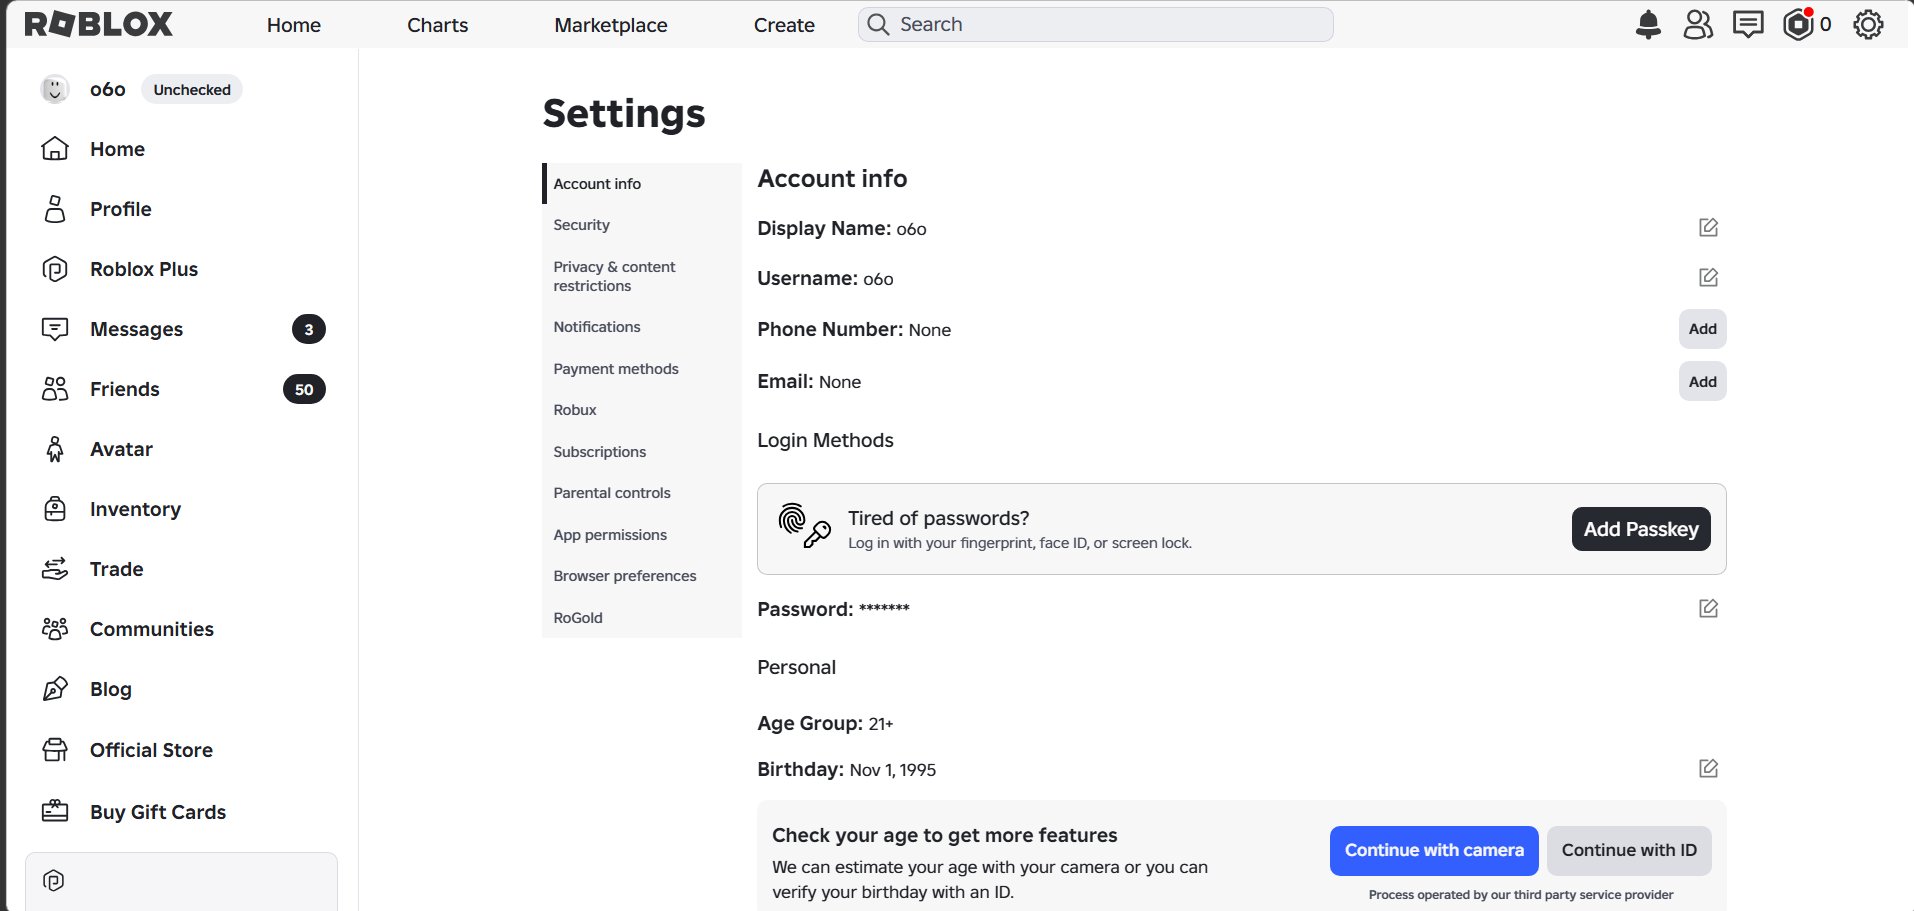
Task: Add a phone number
Action: 1702,329
